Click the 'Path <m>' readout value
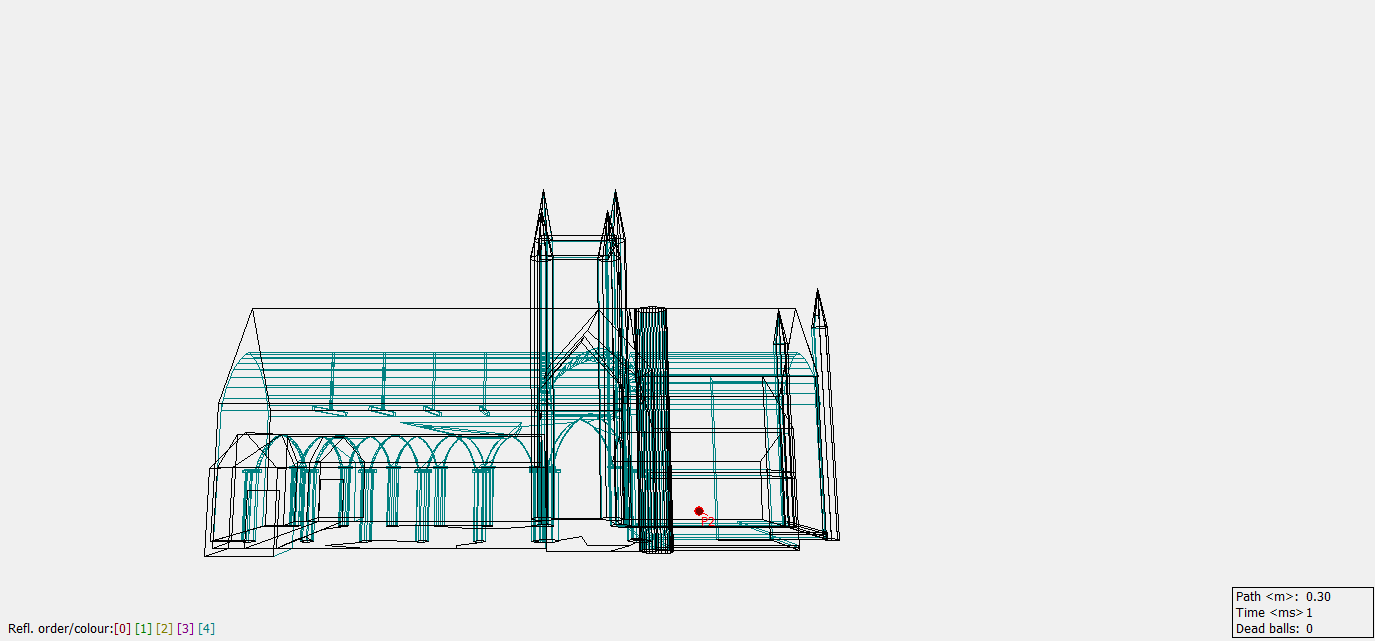The image size is (1375, 641). pyautogui.click(x=1319, y=595)
